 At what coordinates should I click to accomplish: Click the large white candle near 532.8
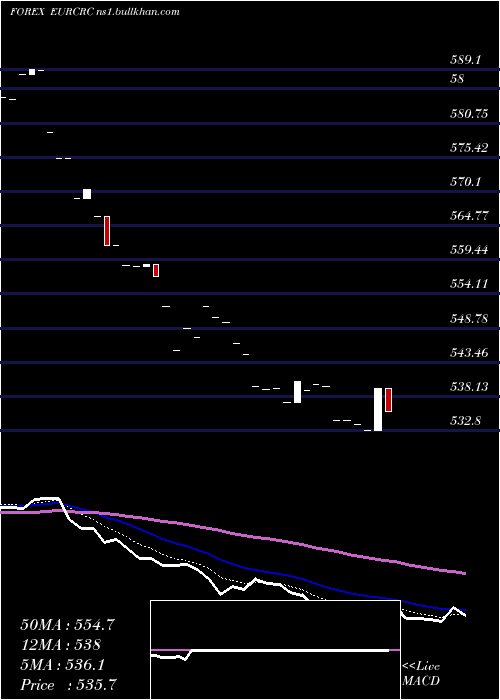[x=378, y=409]
